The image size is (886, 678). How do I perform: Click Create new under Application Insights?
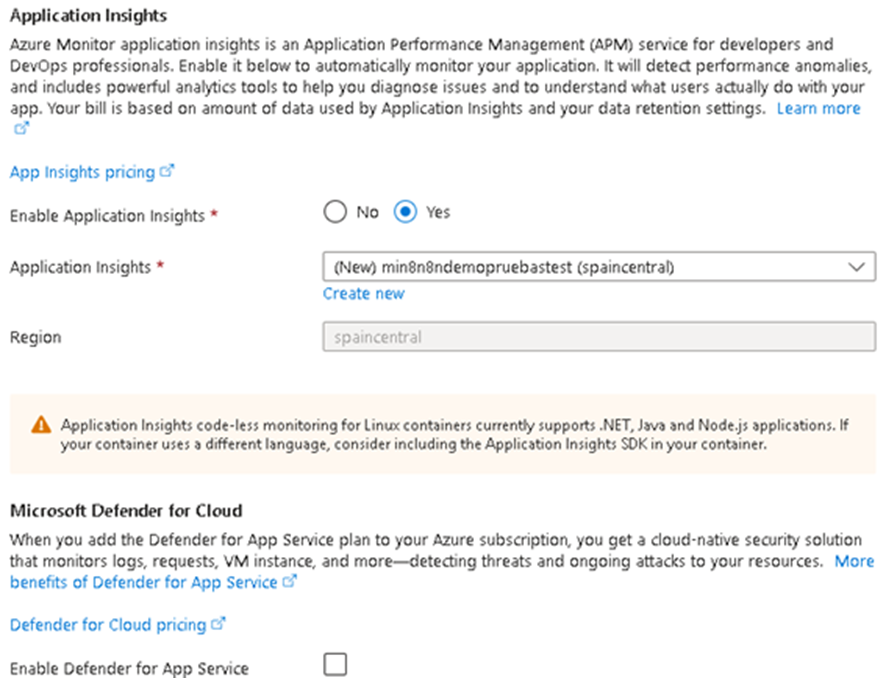click(x=363, y=293)
